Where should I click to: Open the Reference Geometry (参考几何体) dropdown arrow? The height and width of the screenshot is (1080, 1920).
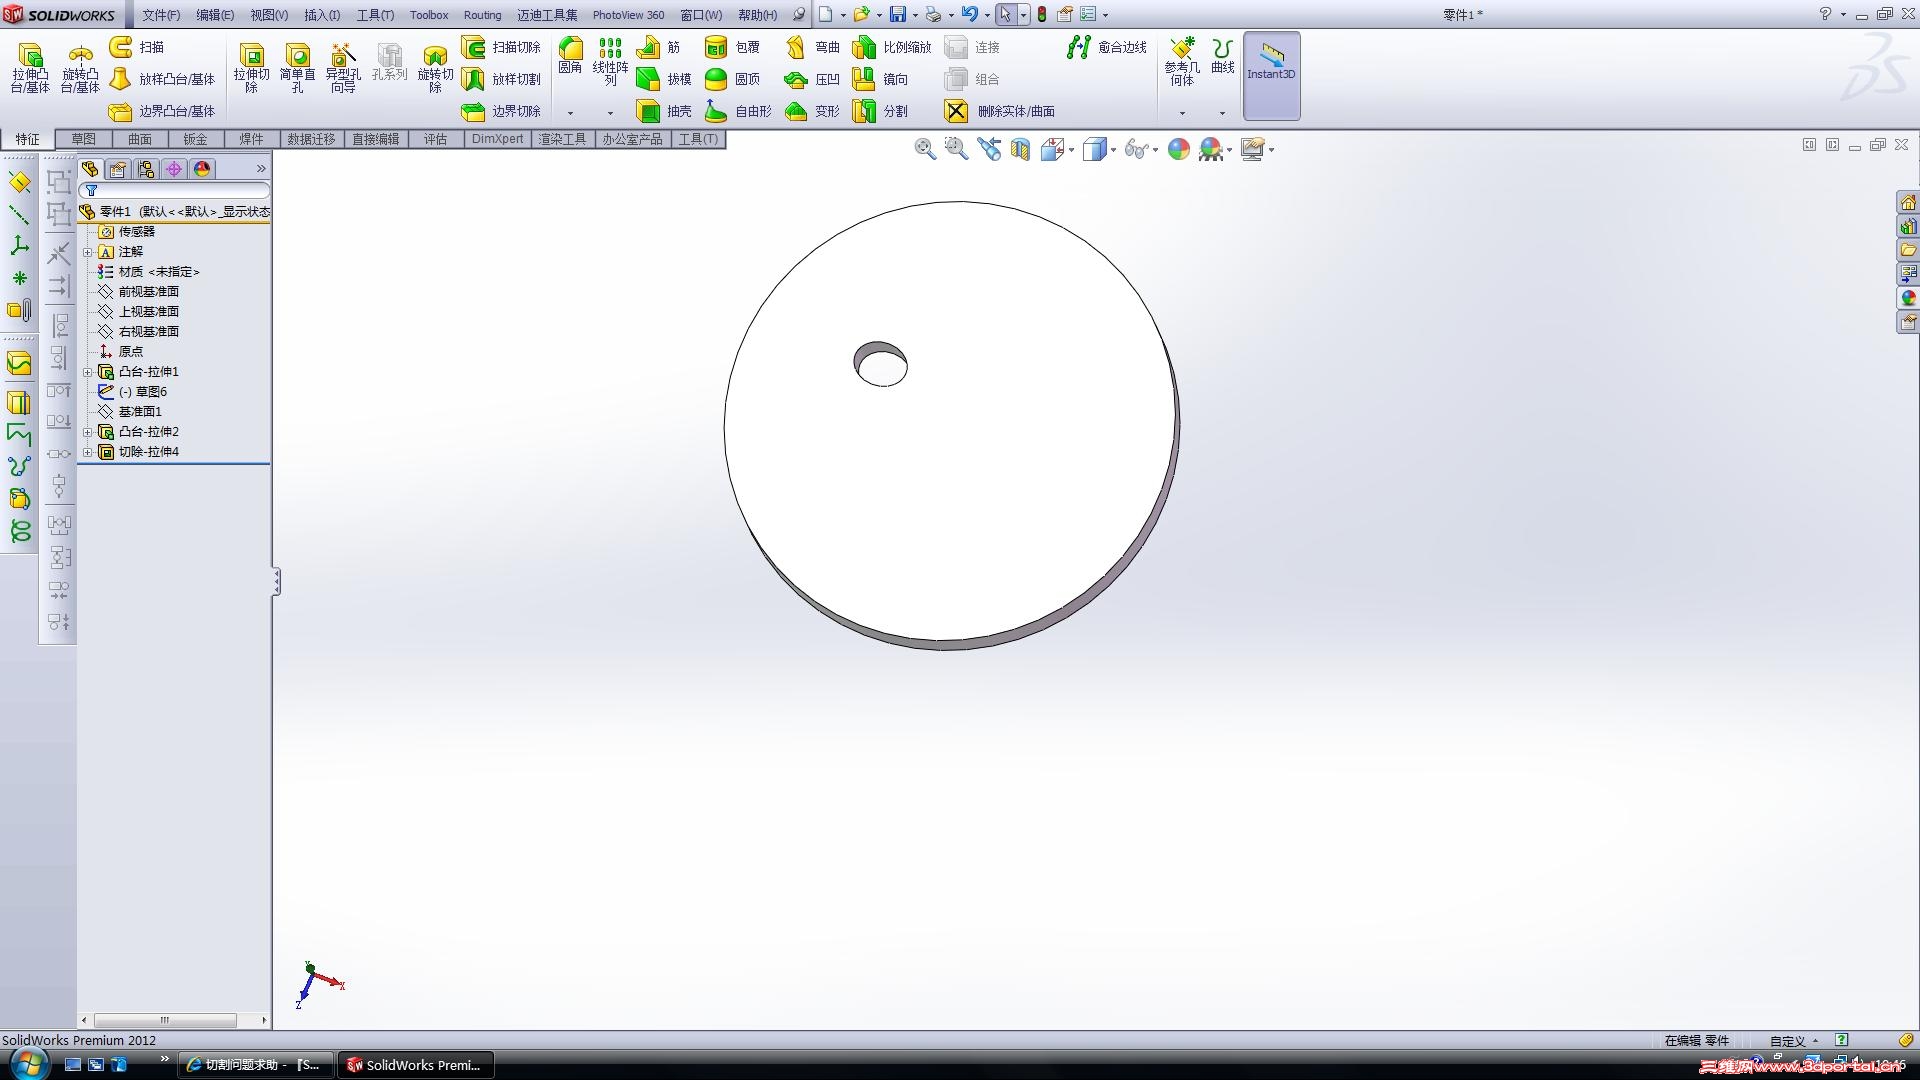(1182, 113)
